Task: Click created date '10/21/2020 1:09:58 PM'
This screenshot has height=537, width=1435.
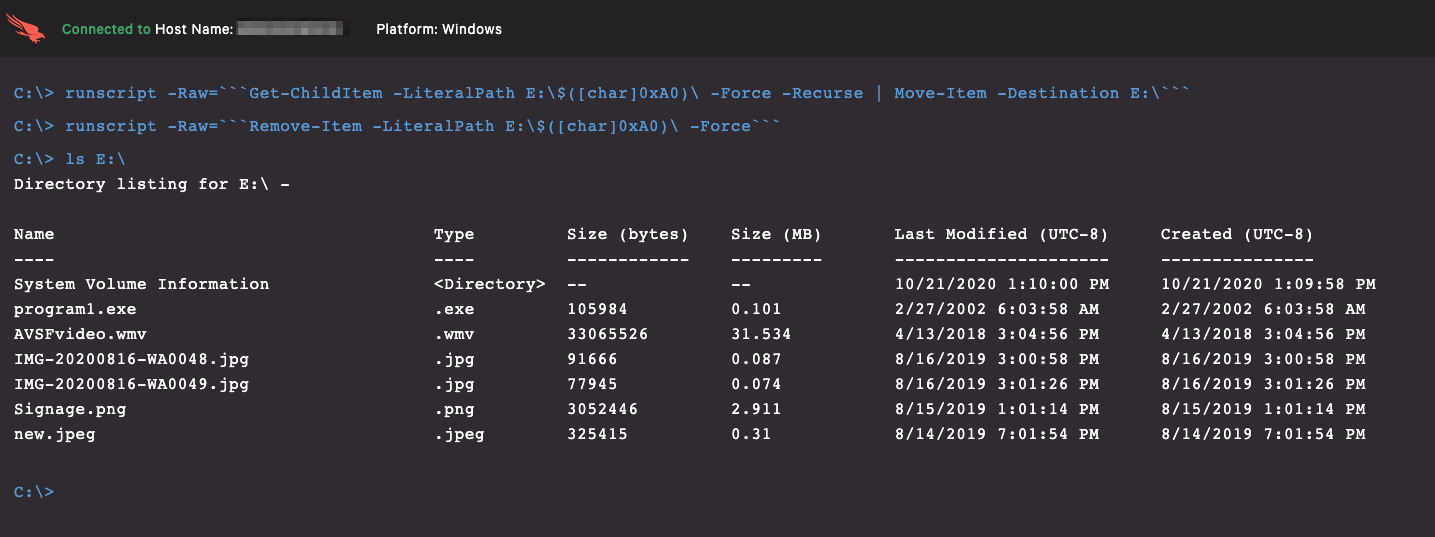Action: 1268,284
